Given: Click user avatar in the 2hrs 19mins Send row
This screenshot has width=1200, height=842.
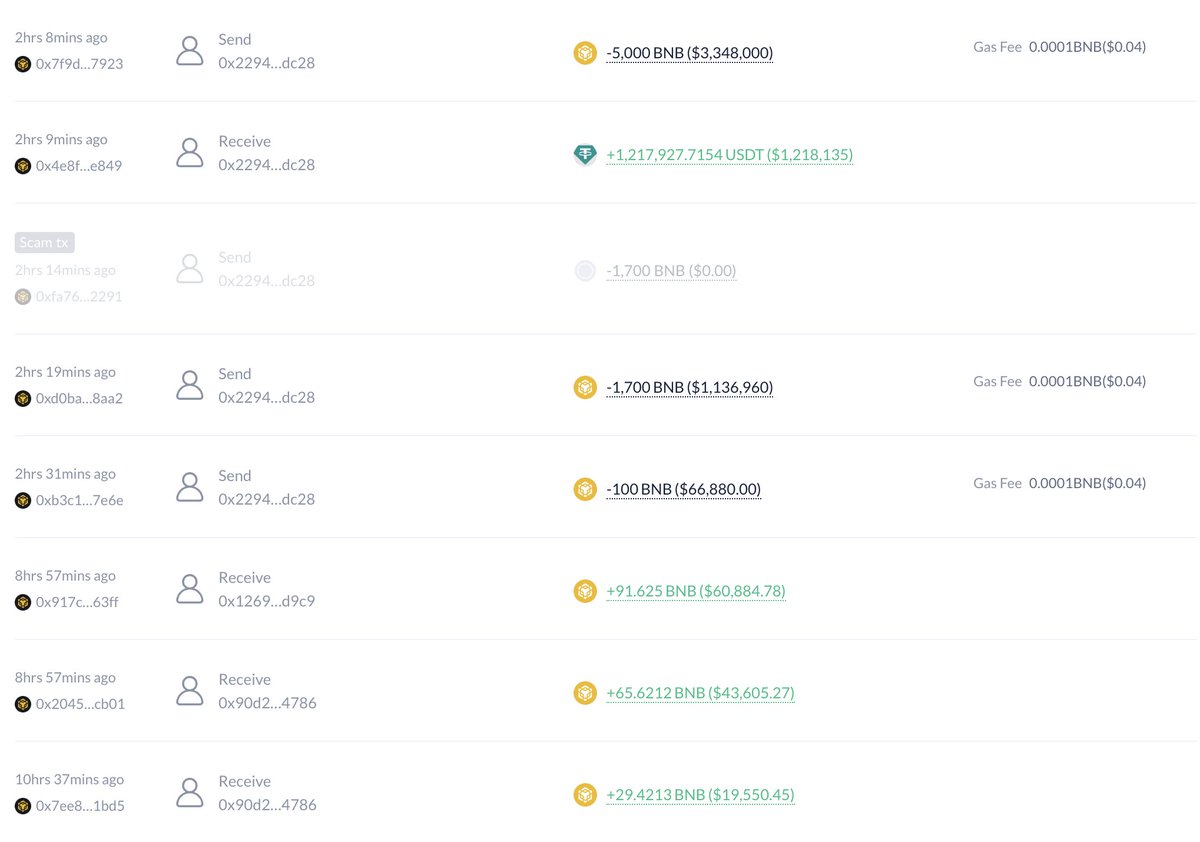Looking at the screenshot, I should coord(190,385).
